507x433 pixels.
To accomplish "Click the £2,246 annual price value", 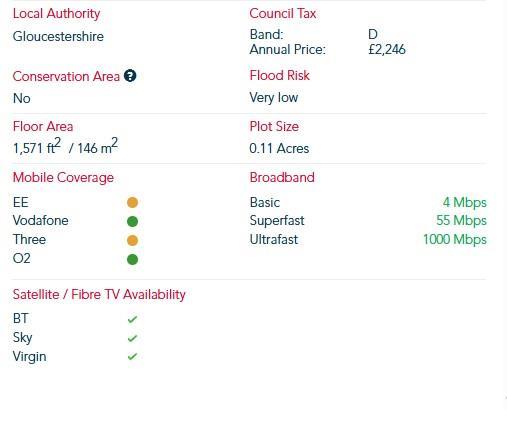I will [387, 50].
